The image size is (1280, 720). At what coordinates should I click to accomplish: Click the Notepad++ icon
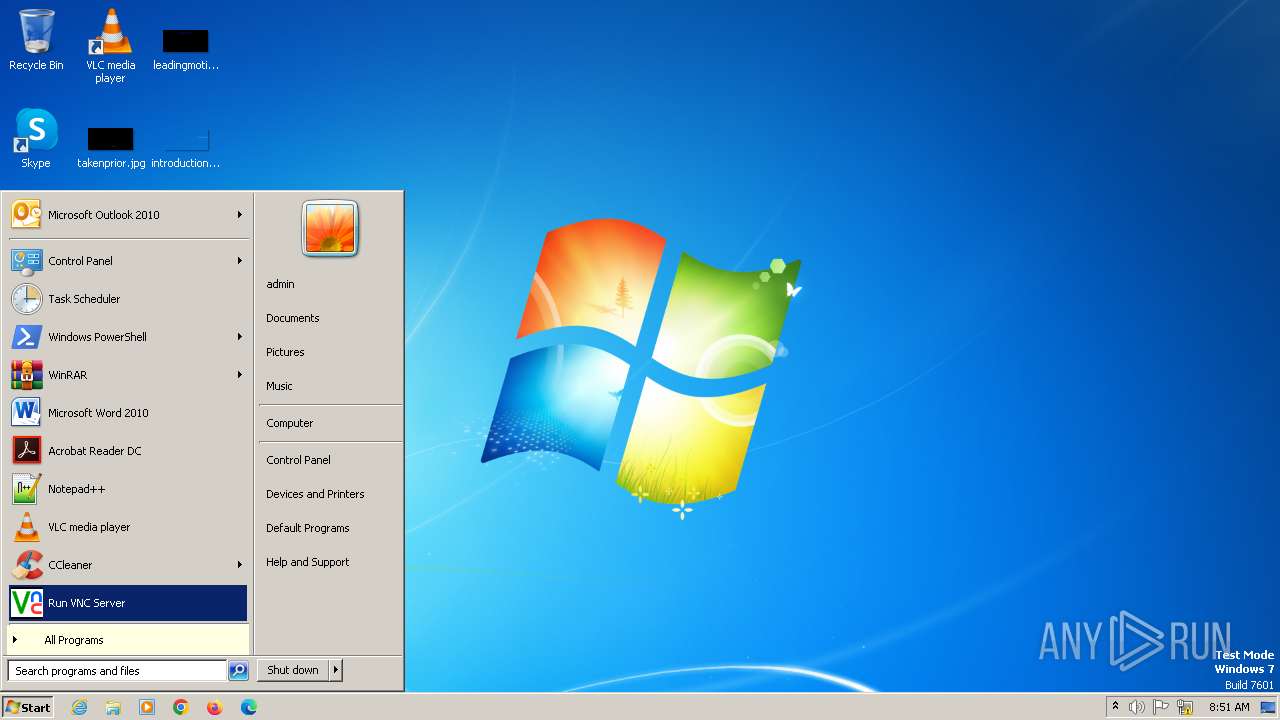(27, 488)
